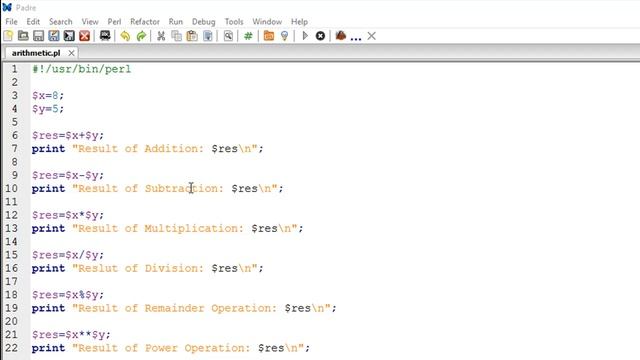Click the line $y=5;
The height and width of the screenshot is (360, 640).
coord(48,109)
